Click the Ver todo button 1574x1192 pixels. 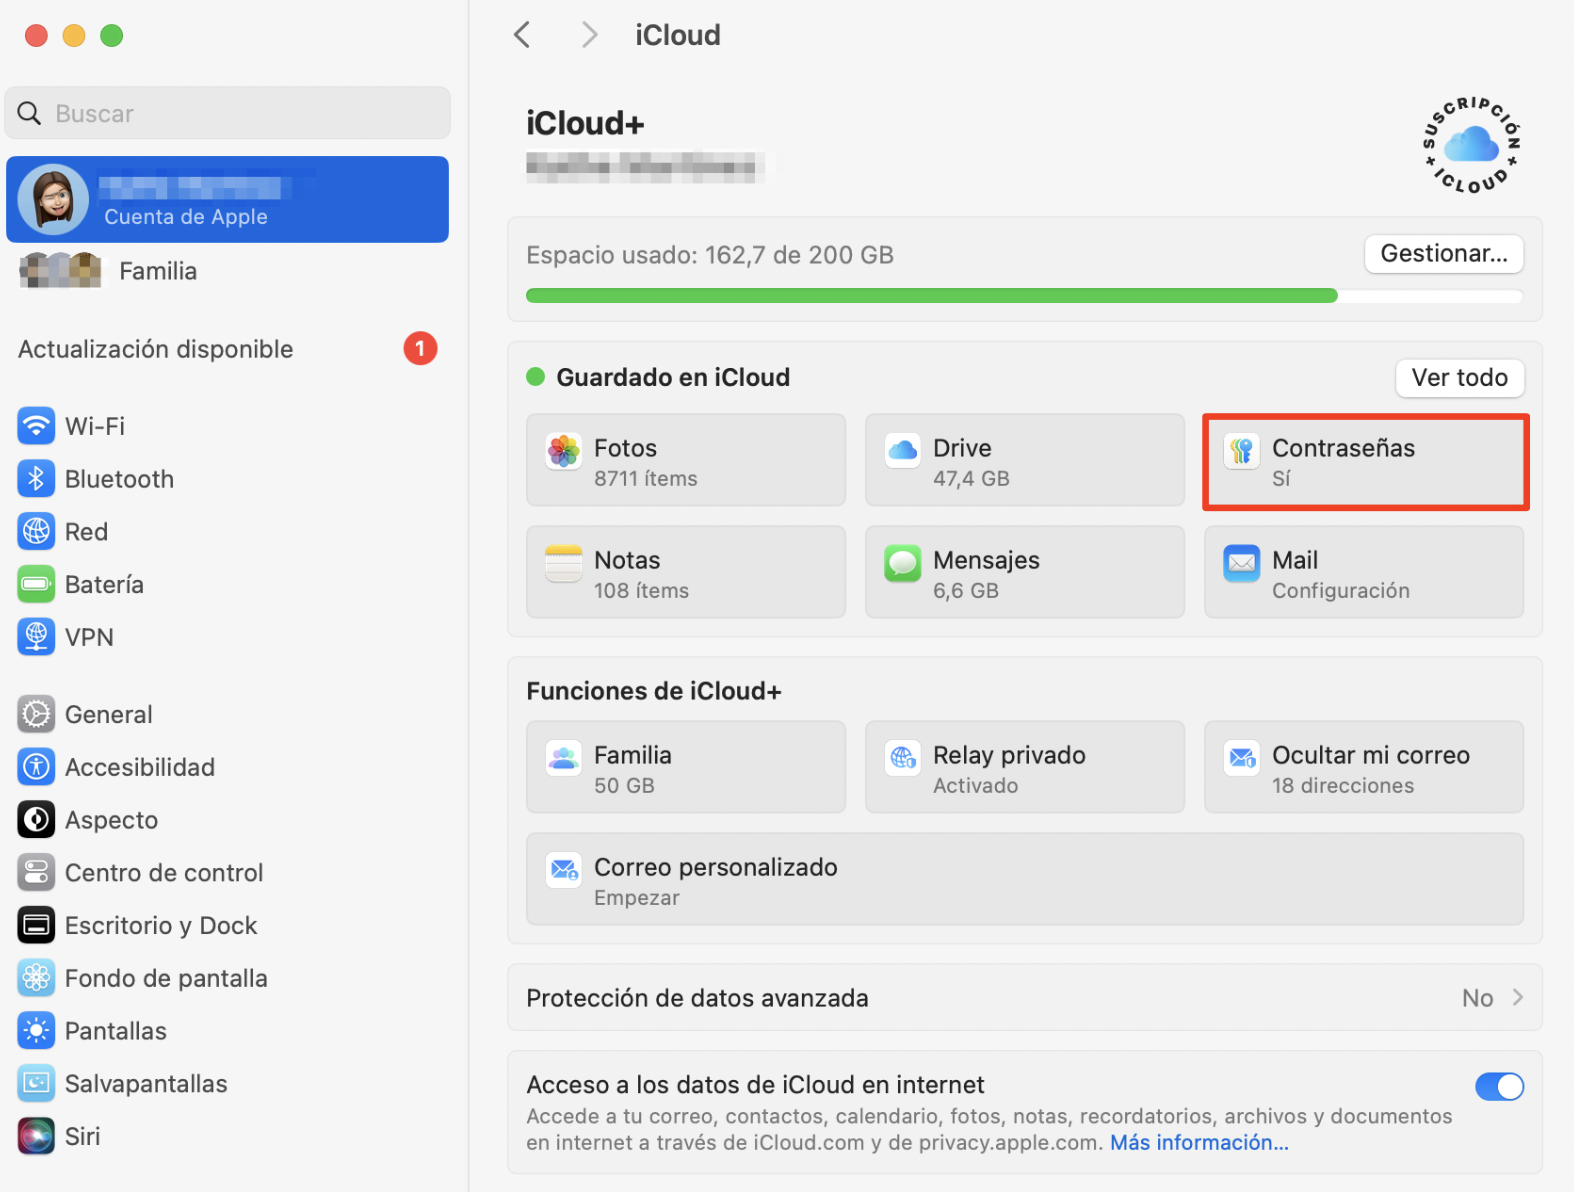[x=1460, y=378]
